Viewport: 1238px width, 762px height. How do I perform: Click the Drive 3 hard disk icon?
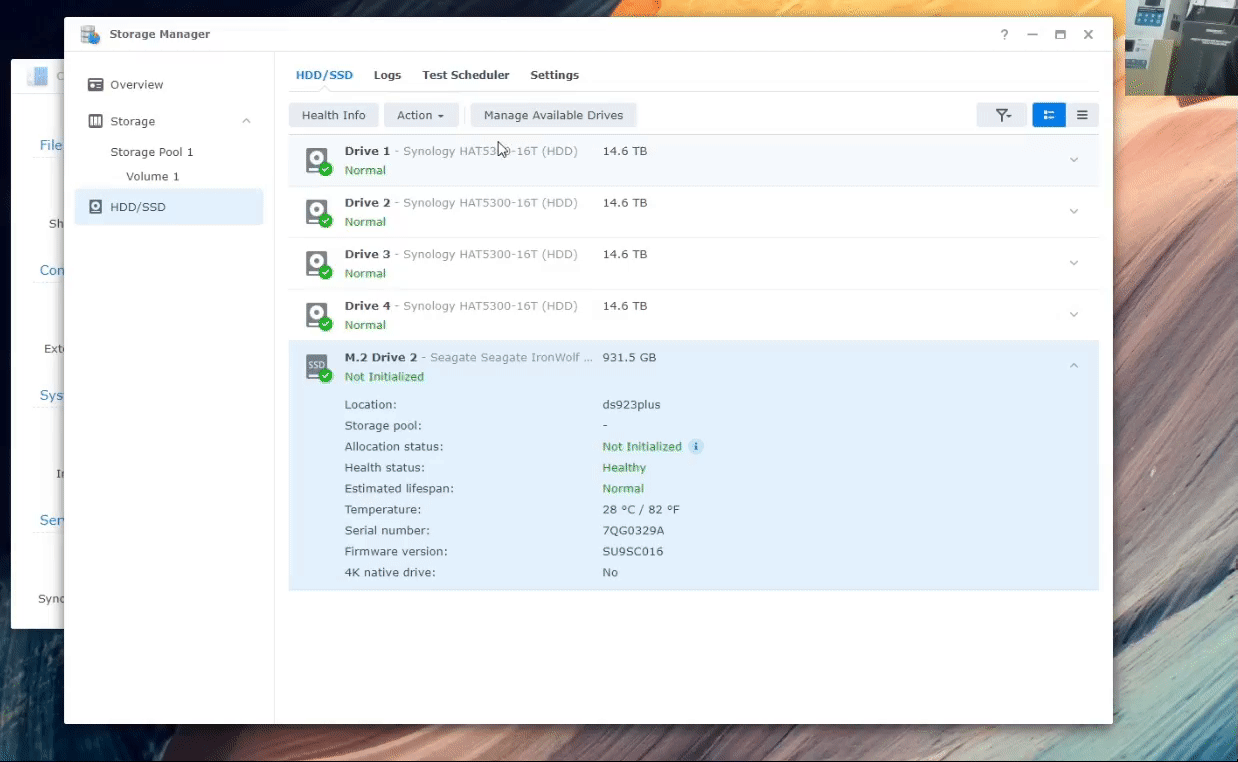[318, 264]
